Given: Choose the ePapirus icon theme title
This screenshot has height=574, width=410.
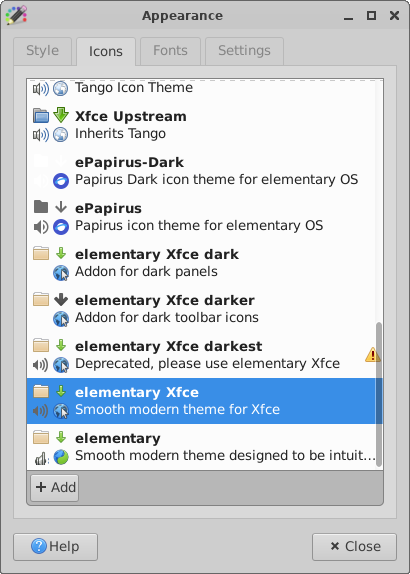Looking at the screenshot, I should 108,208.
